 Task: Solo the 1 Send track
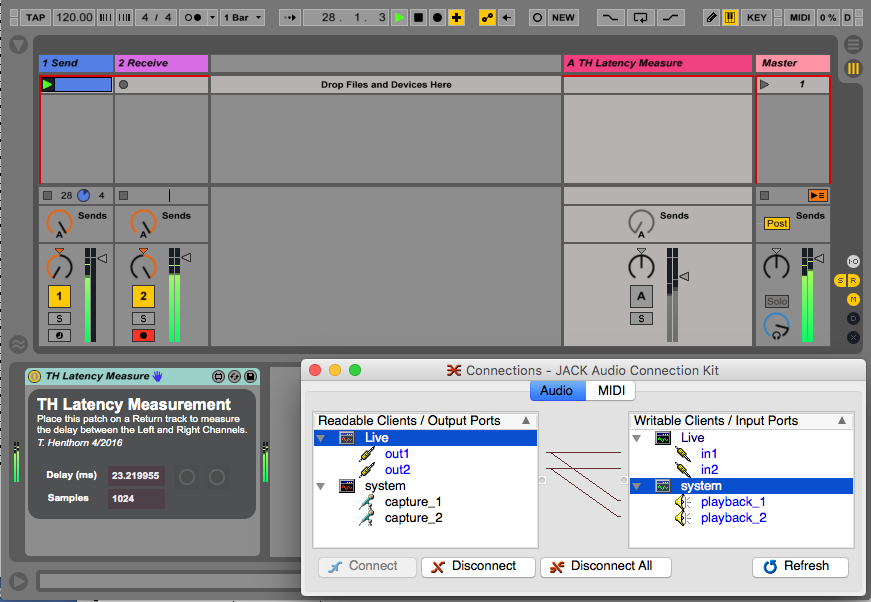[x=59, y=319]
